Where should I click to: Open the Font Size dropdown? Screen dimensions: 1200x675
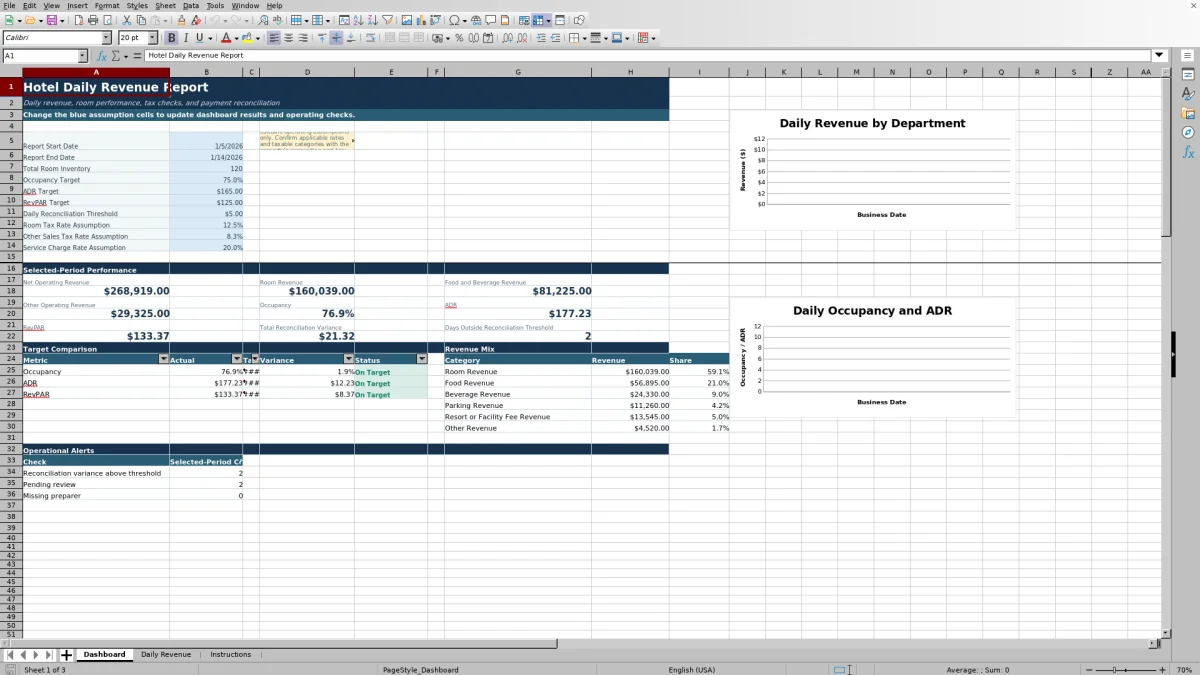coord(153,38)
